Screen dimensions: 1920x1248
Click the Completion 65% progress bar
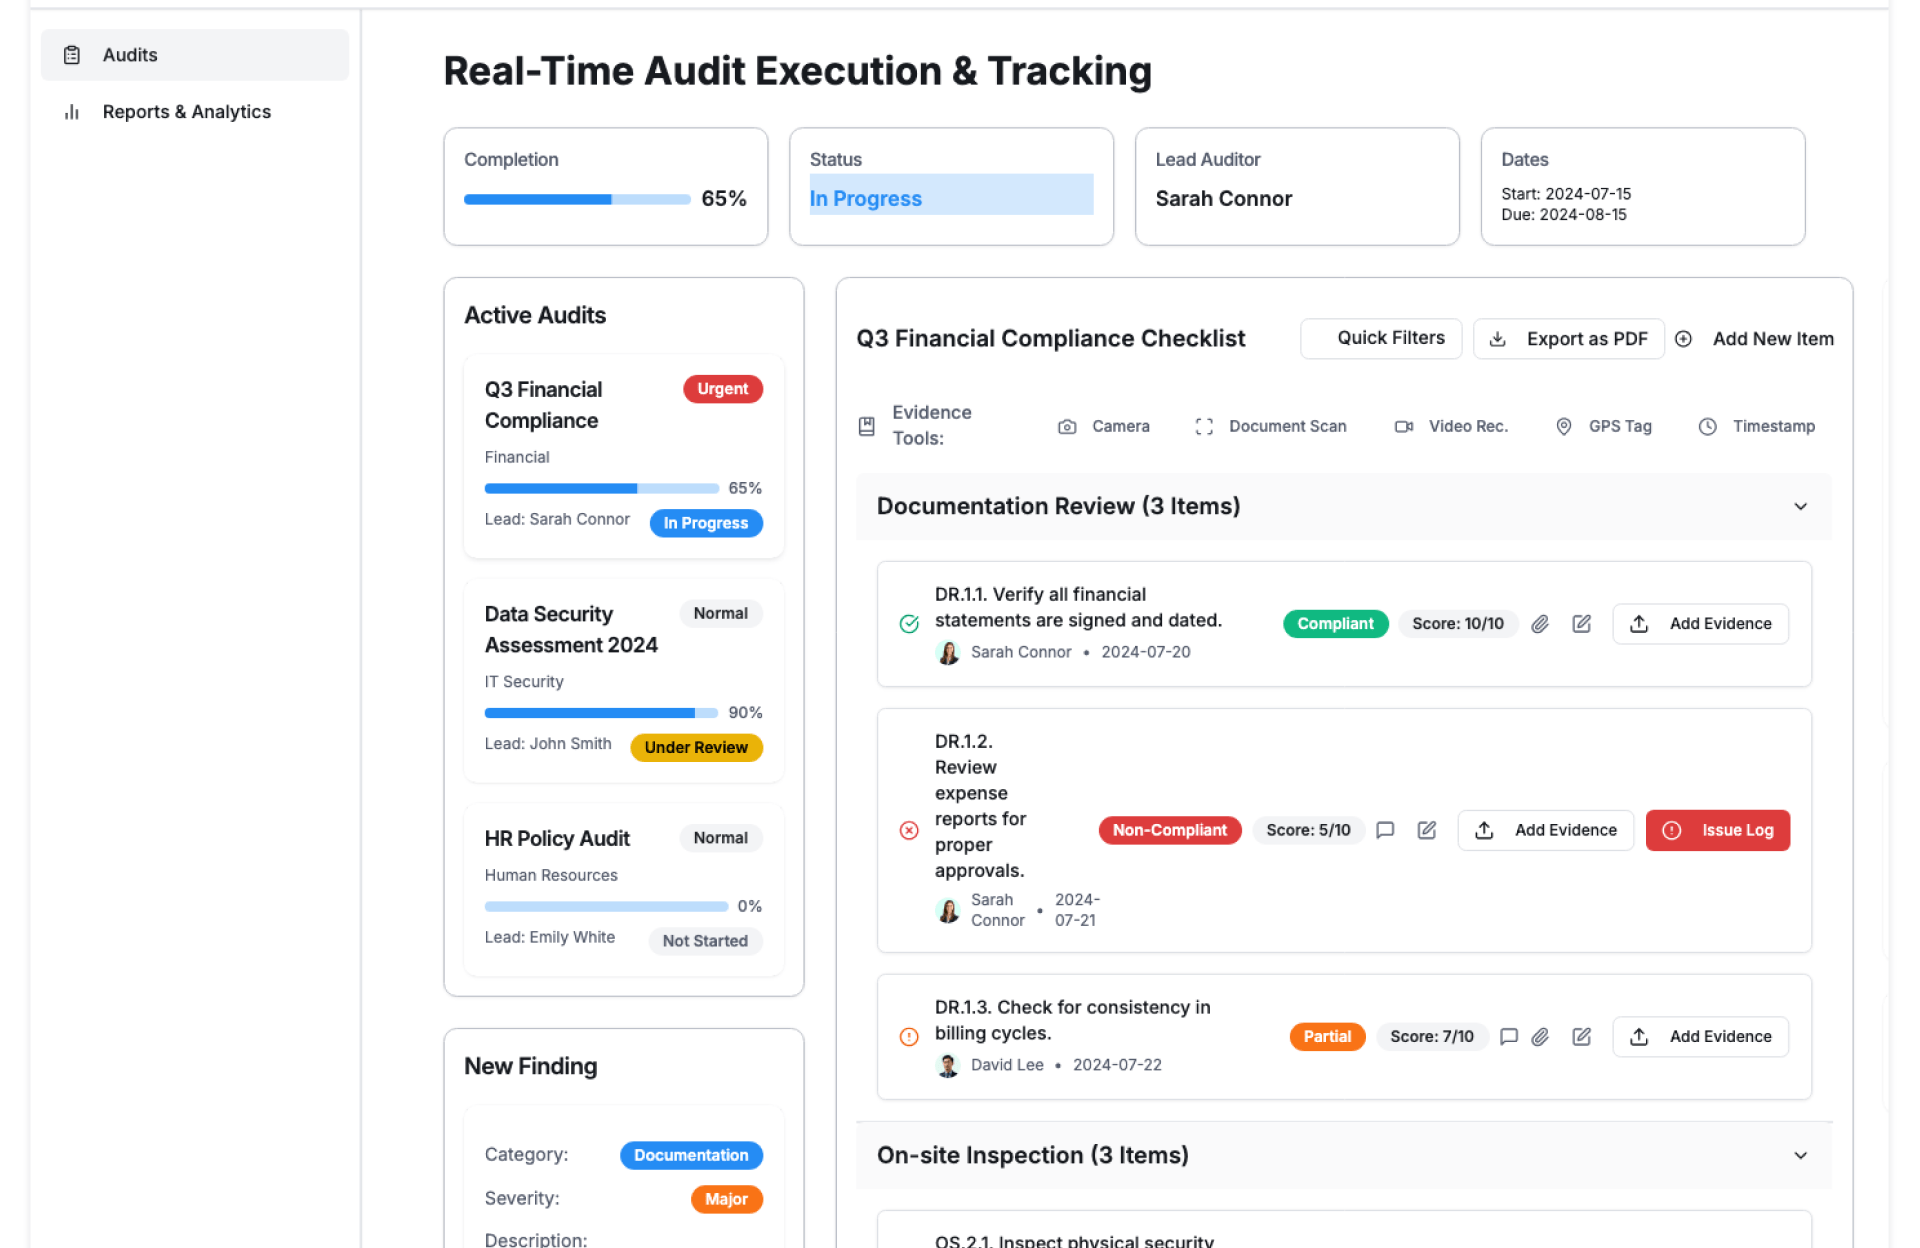click(x=577, y=199)
